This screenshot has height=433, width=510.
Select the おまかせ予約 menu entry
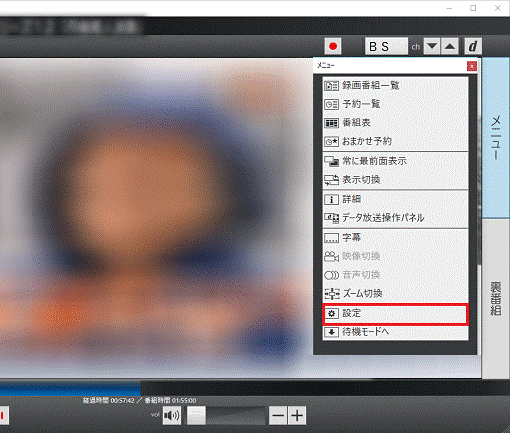395,142
